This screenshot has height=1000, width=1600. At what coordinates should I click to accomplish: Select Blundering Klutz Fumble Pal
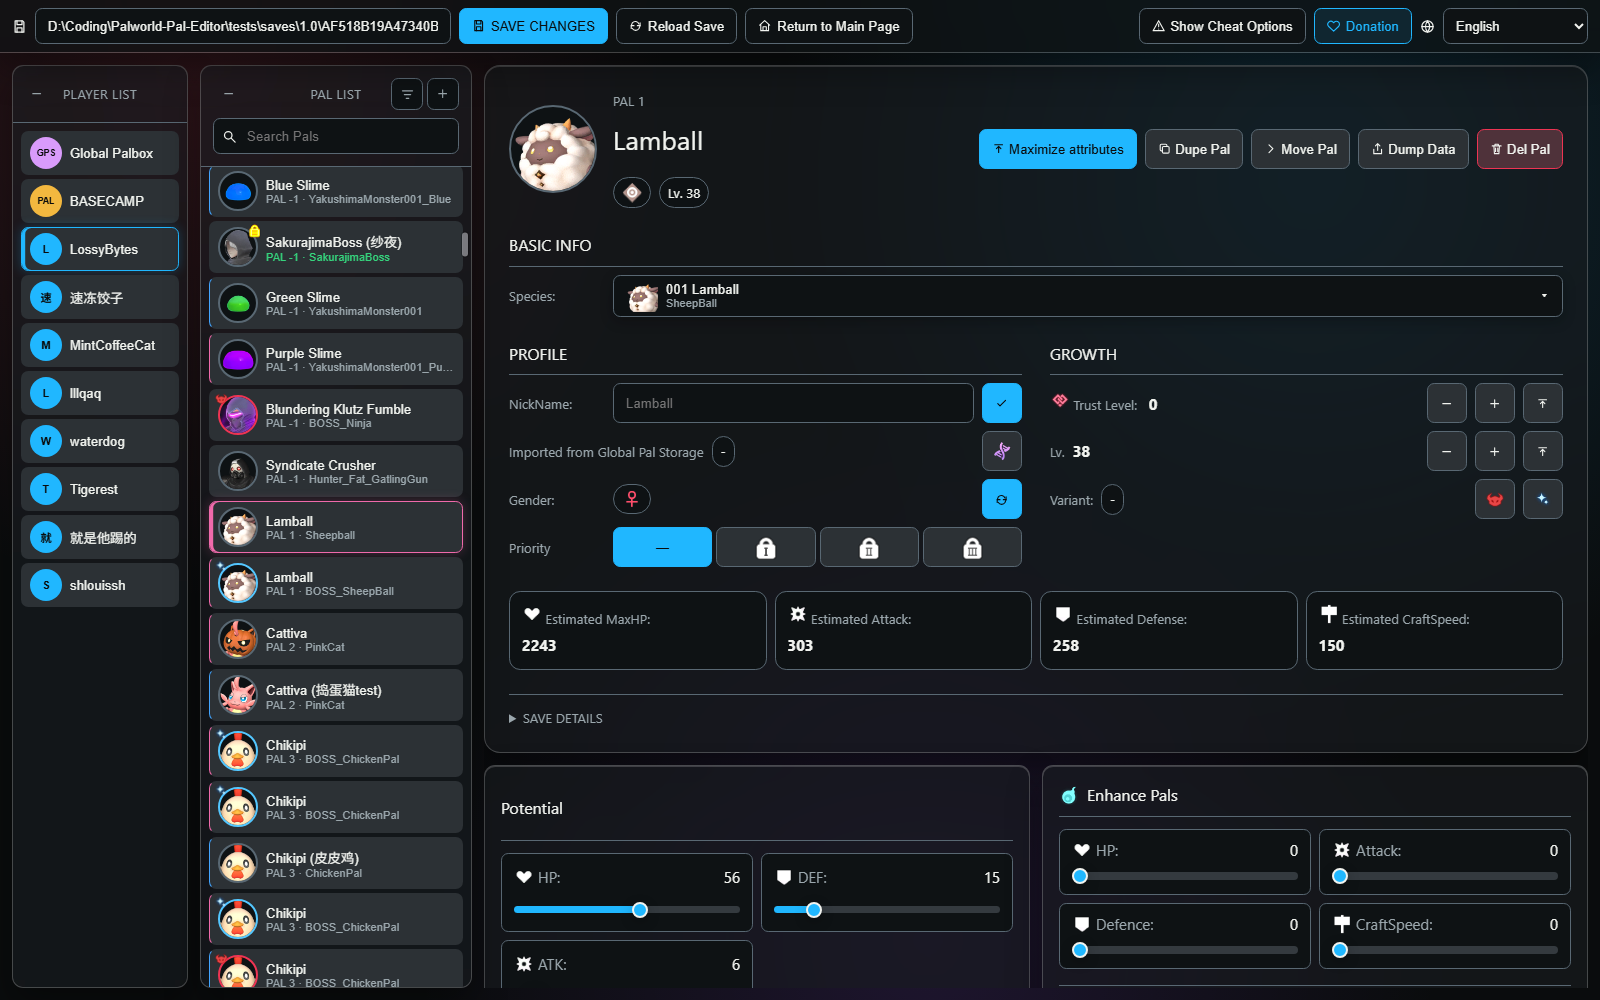[336, 415]
